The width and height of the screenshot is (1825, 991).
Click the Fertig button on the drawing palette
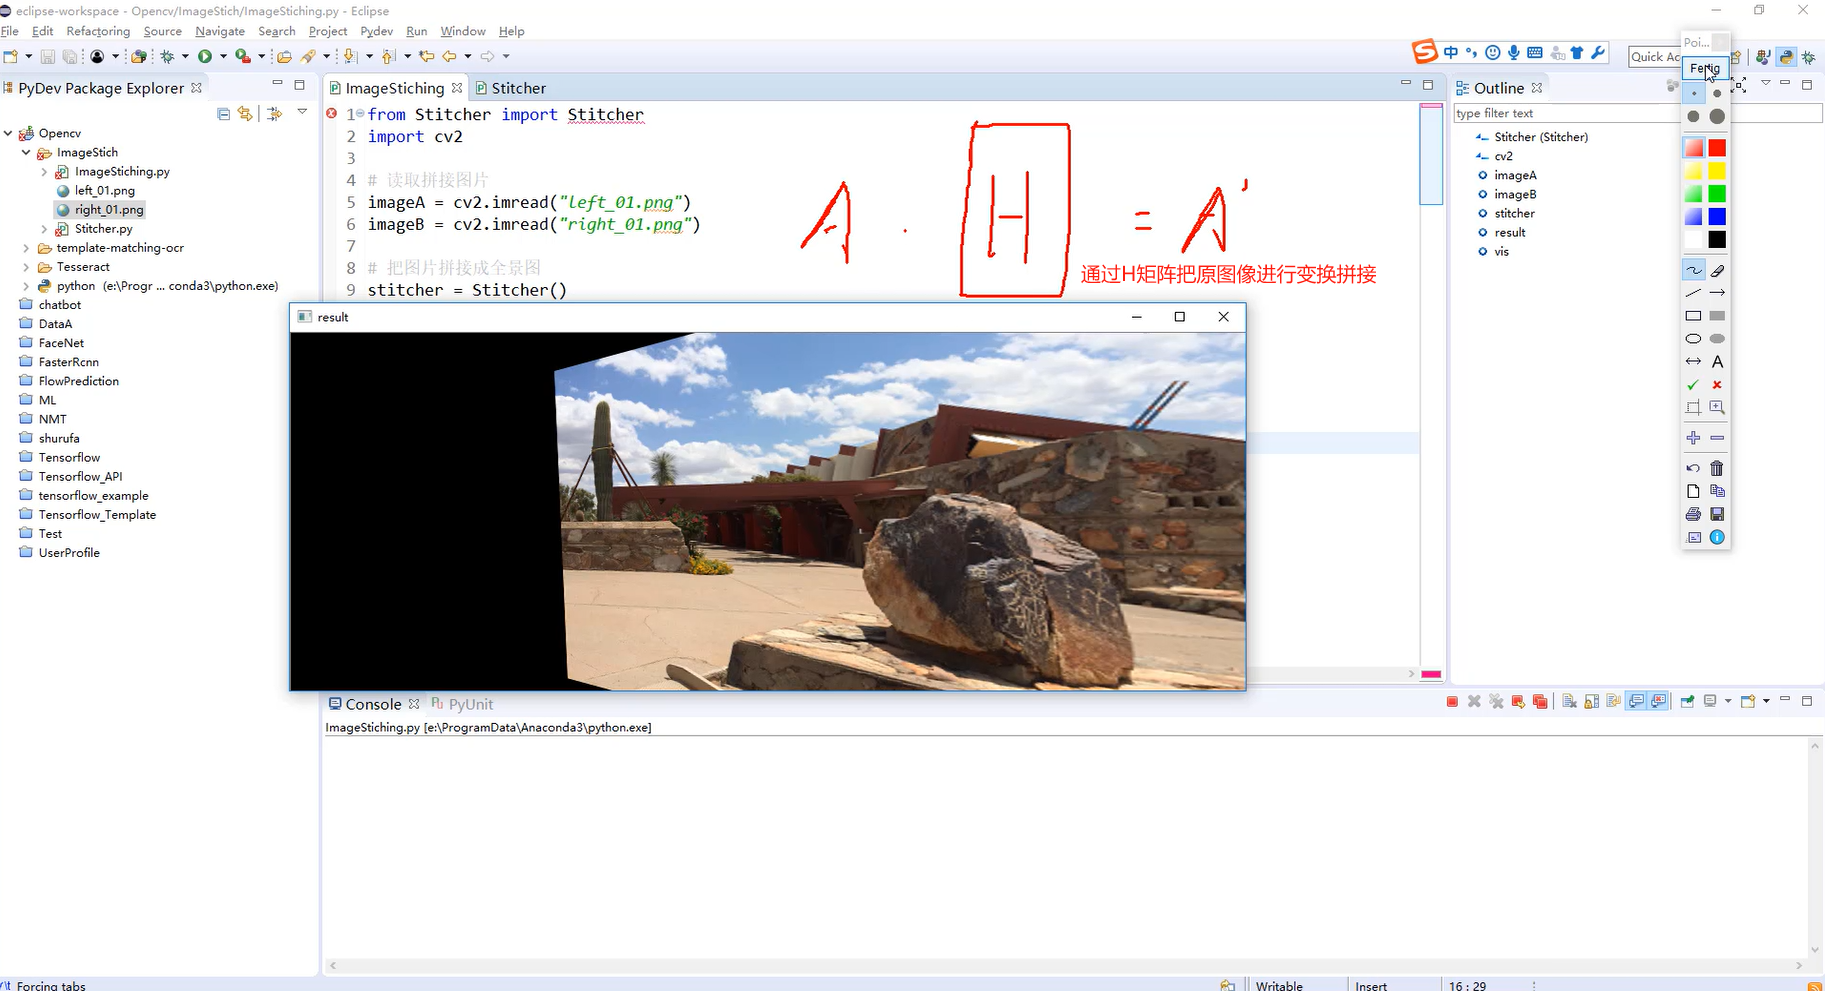tap(1705, 69)
